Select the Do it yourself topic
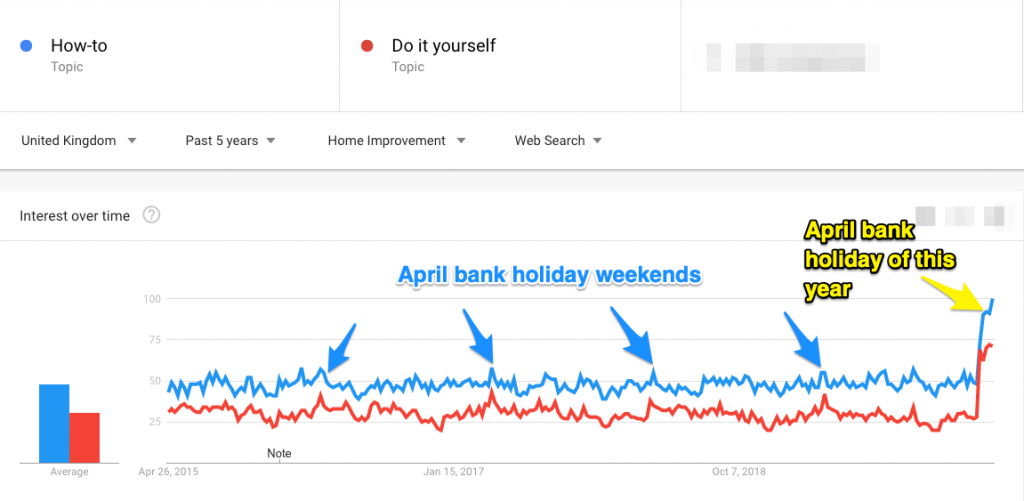 click(x=443, y=46)
